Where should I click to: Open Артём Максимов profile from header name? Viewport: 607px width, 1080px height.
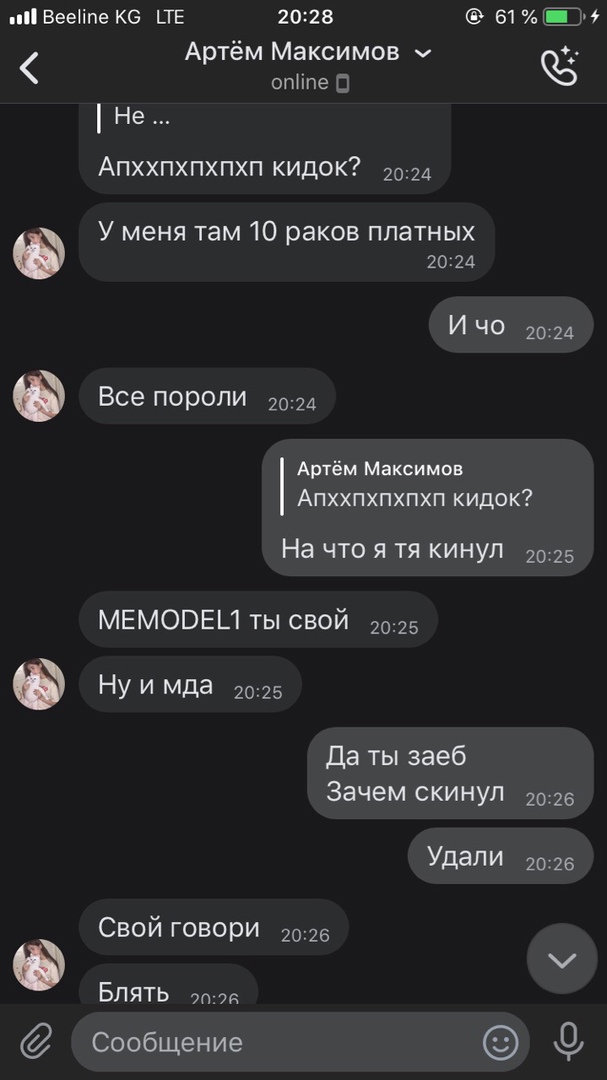[292, 52]
